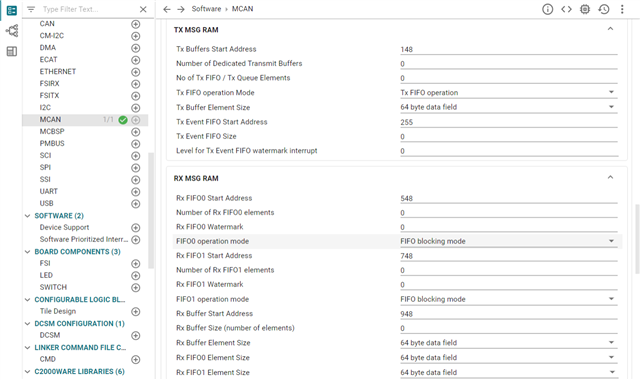Open the three-dot more options menu
Viewport: 640px width, 380px height.
[622, 9]
